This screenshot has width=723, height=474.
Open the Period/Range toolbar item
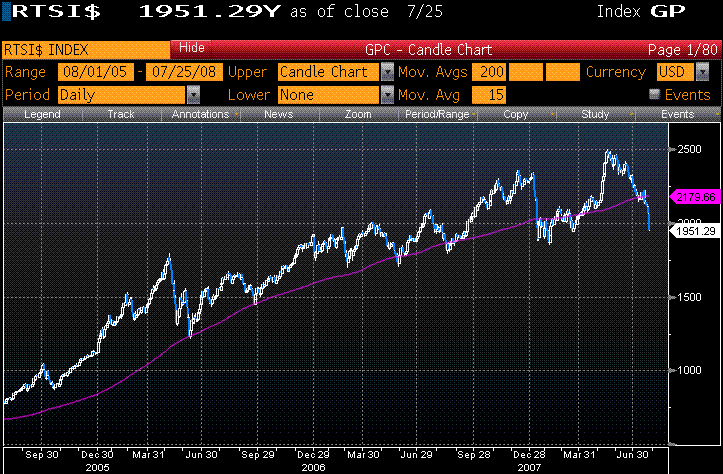click(437, 115)
